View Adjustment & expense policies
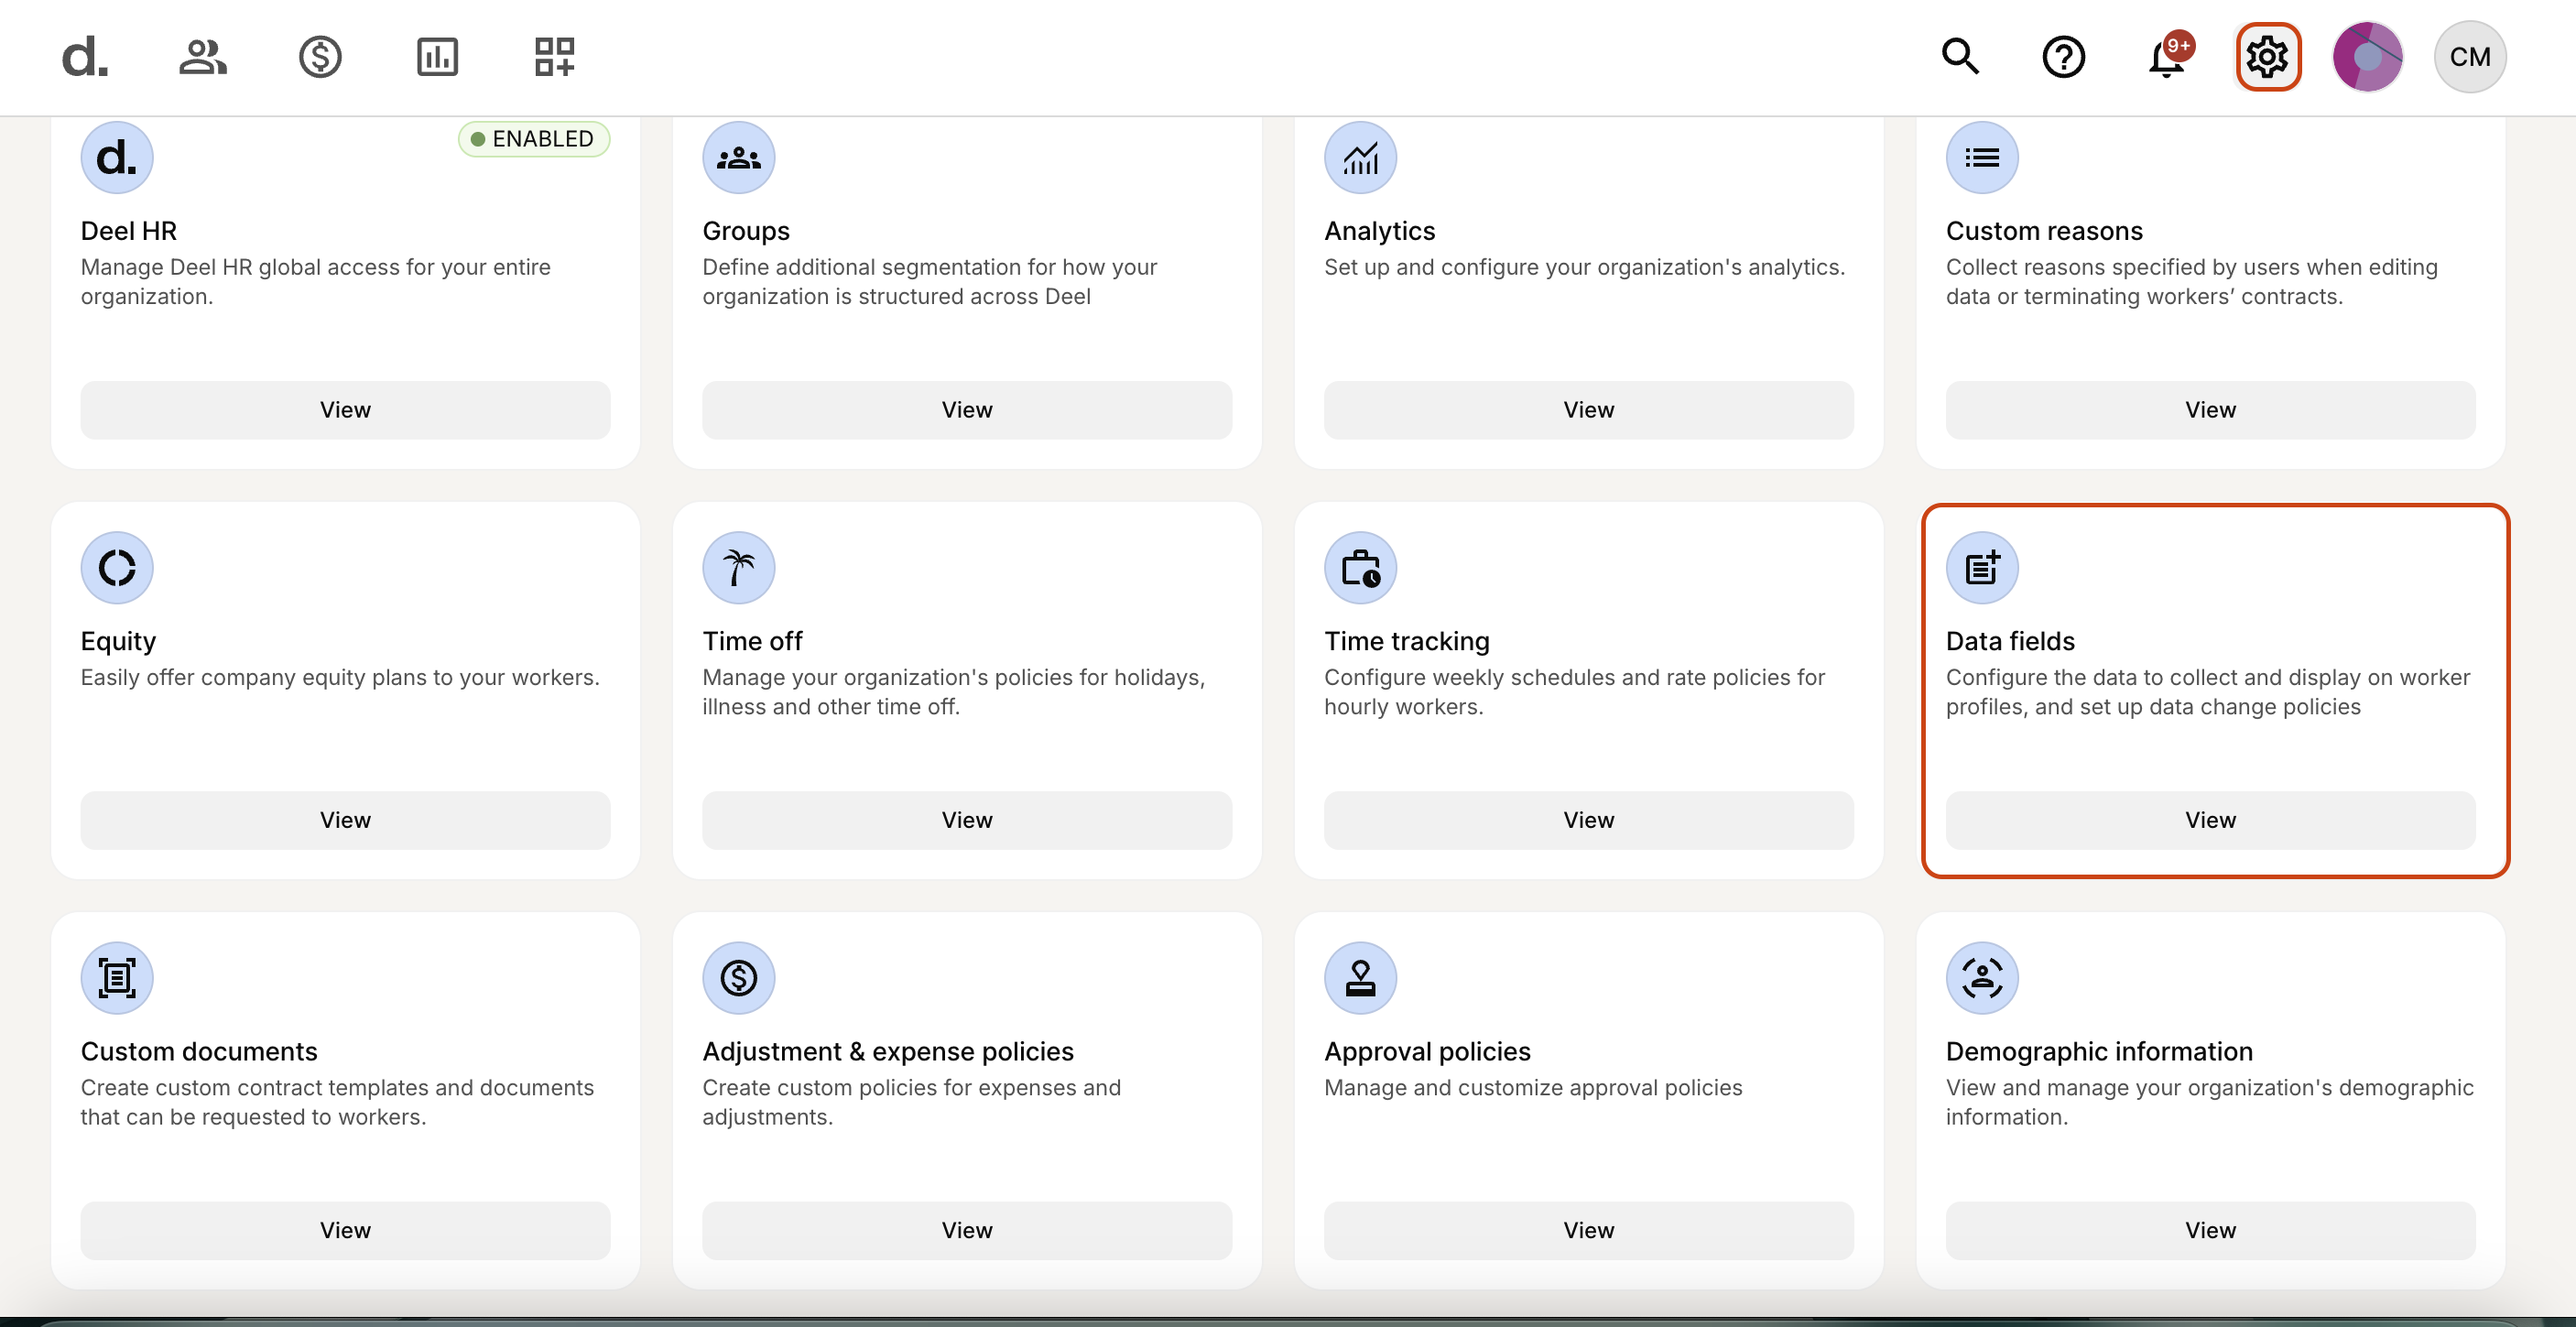Image resolution: width=2576 pixels, height=1327 pixels. click(967, 1230)
